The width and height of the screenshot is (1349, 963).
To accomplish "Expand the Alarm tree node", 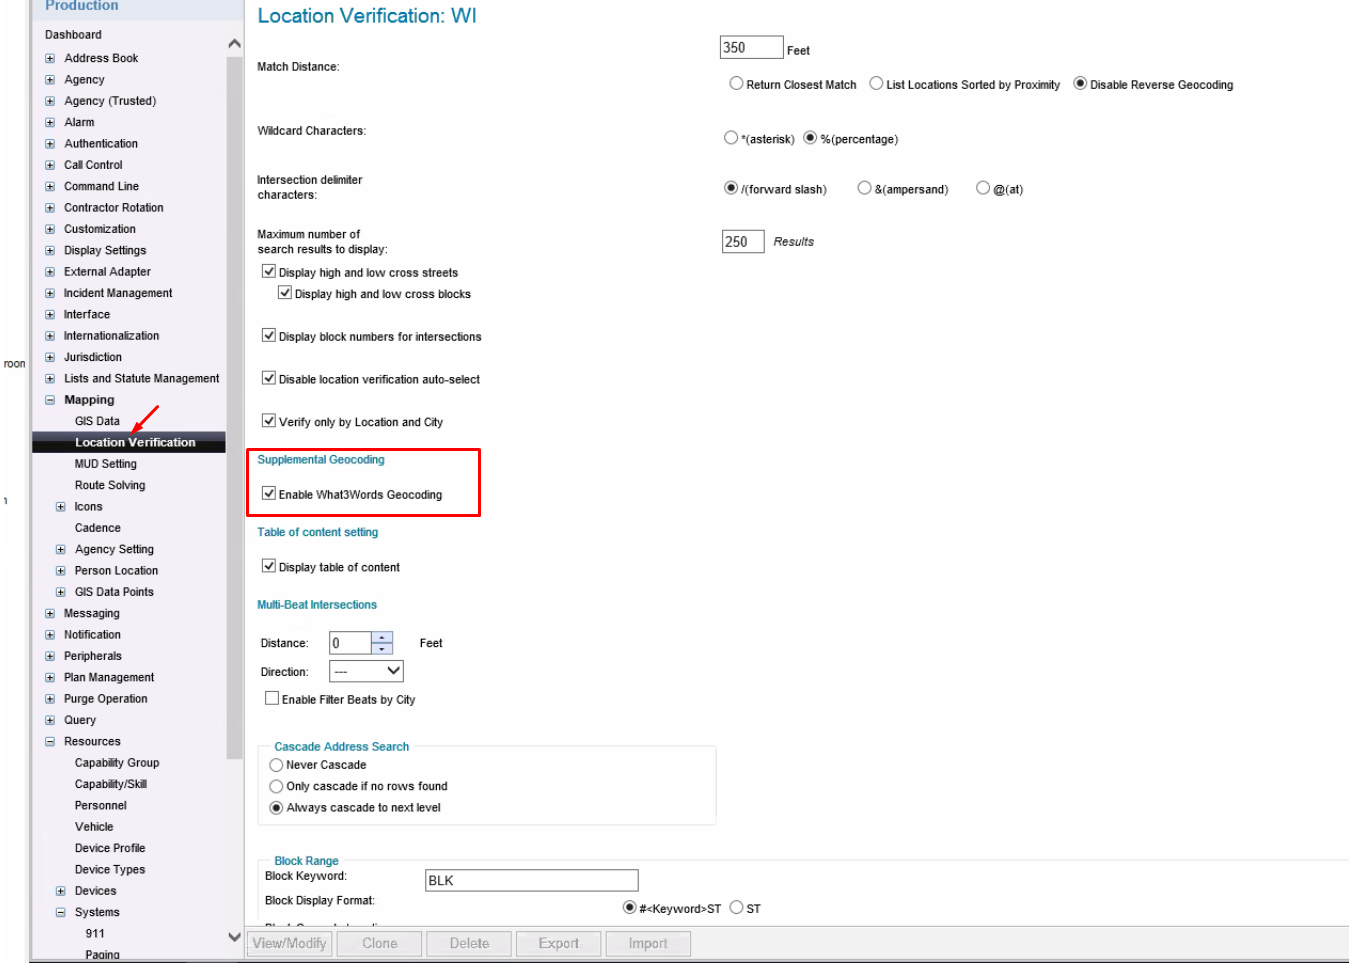I will coord(50,122).
